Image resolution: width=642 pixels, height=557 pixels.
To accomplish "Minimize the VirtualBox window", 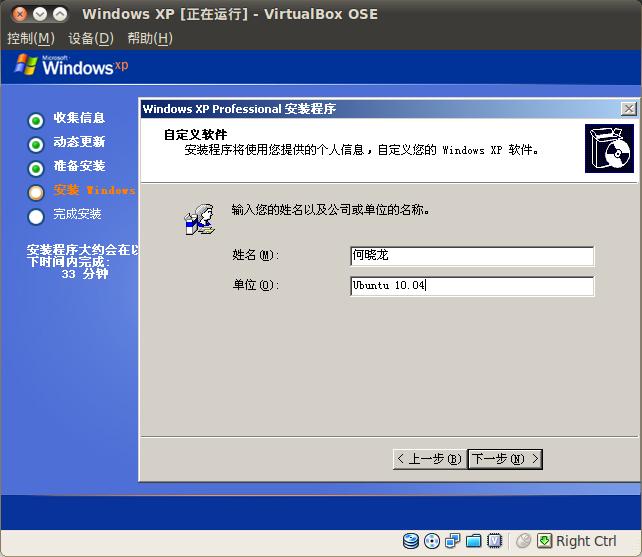I will (40, 14).
